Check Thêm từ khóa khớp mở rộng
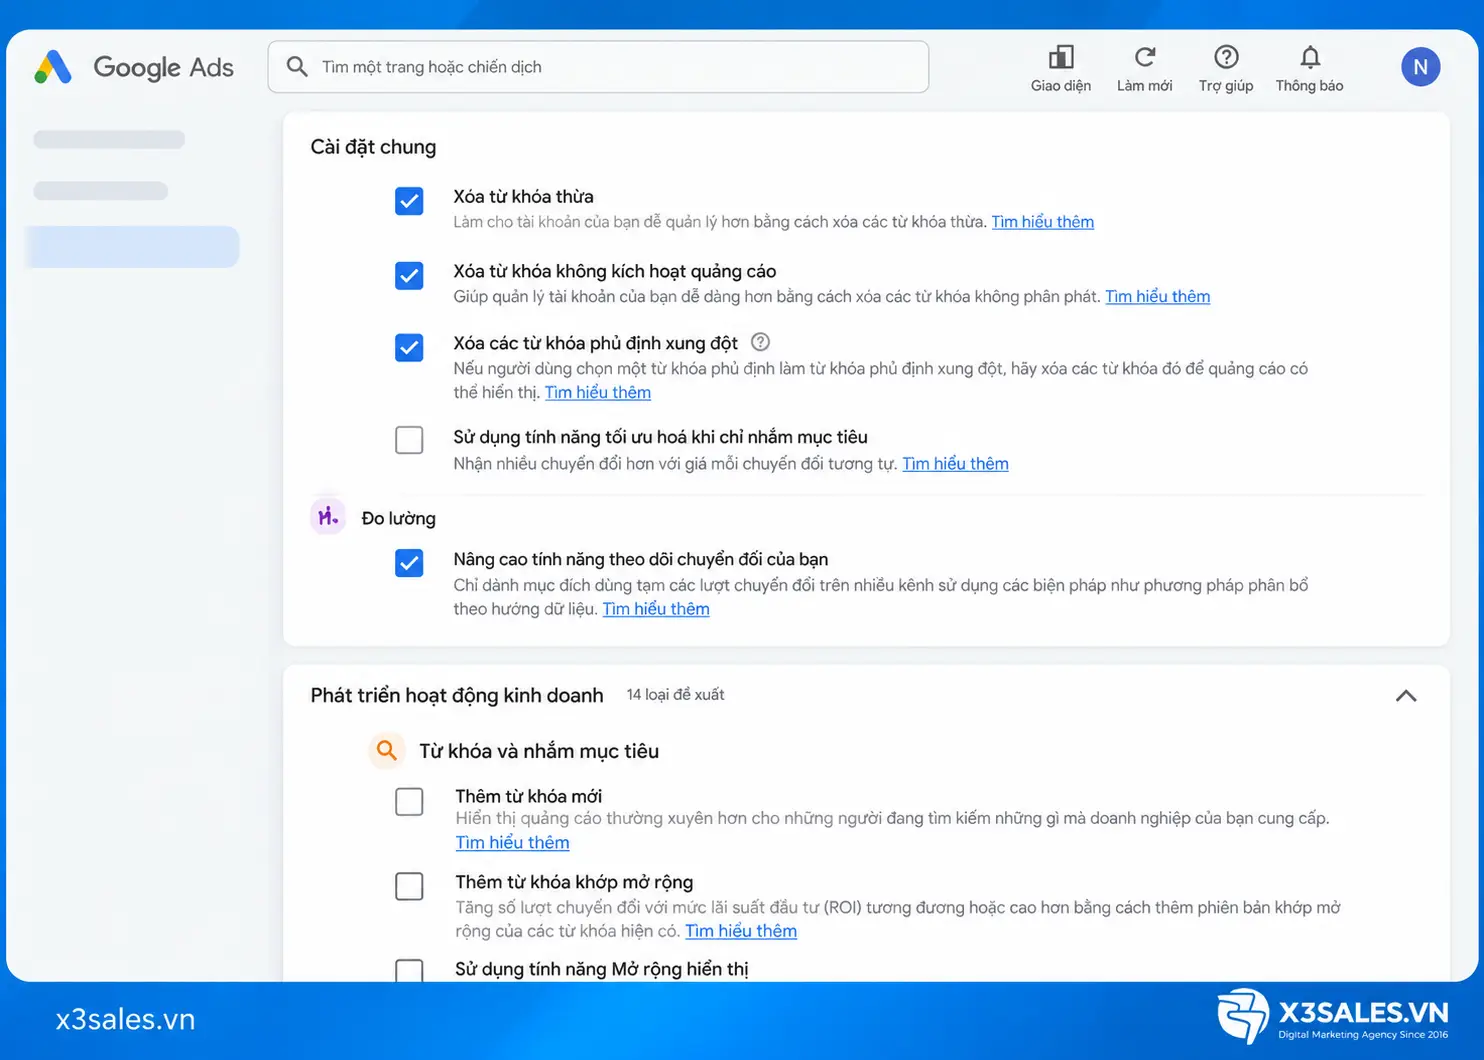Image resolution: width=1484 pixels, height=1060 pixels. point(409,886)
